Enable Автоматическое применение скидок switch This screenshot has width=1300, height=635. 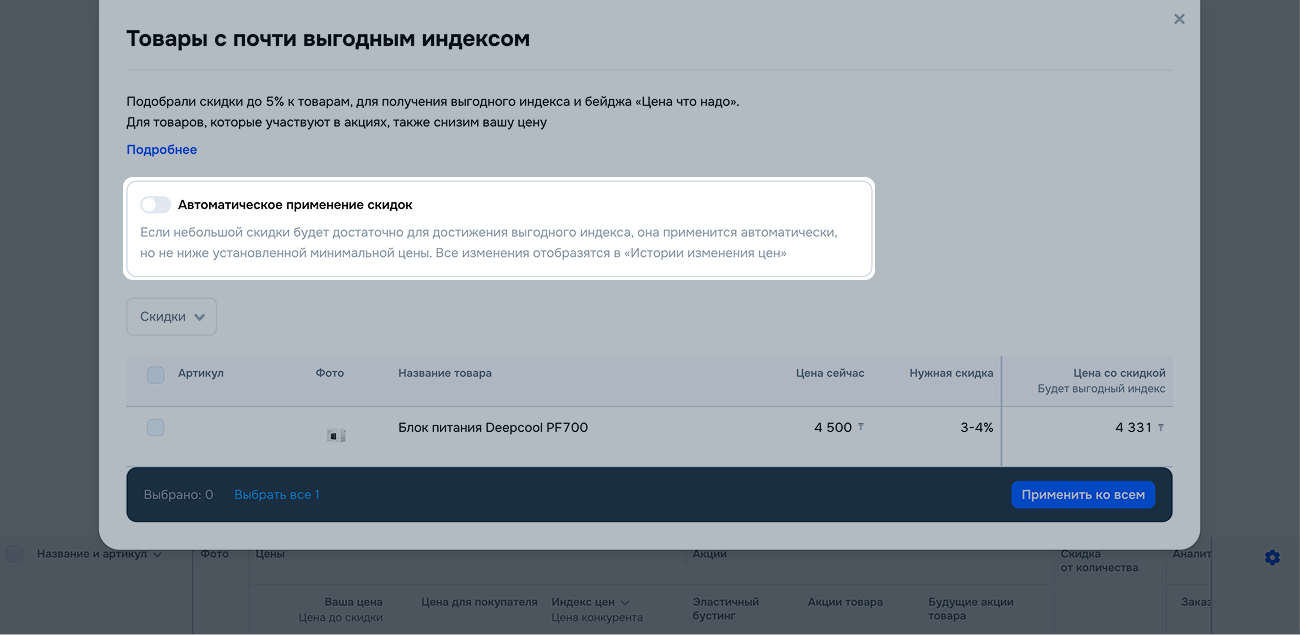pos(155,205)
